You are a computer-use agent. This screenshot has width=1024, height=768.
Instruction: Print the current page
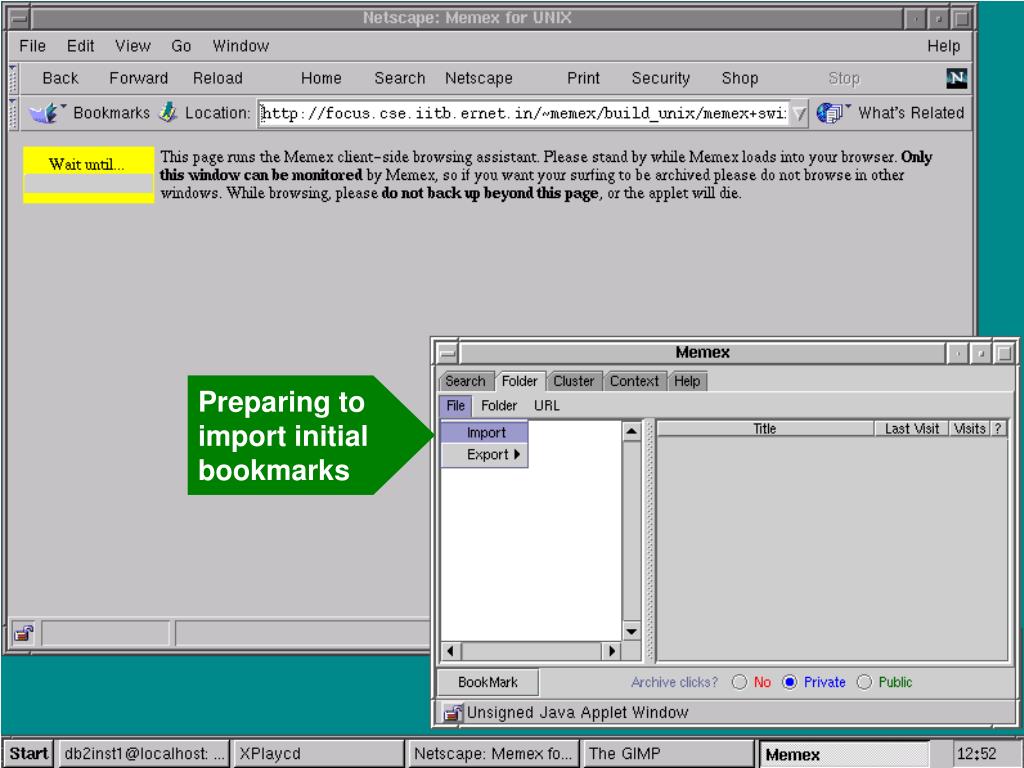(583, 78)
